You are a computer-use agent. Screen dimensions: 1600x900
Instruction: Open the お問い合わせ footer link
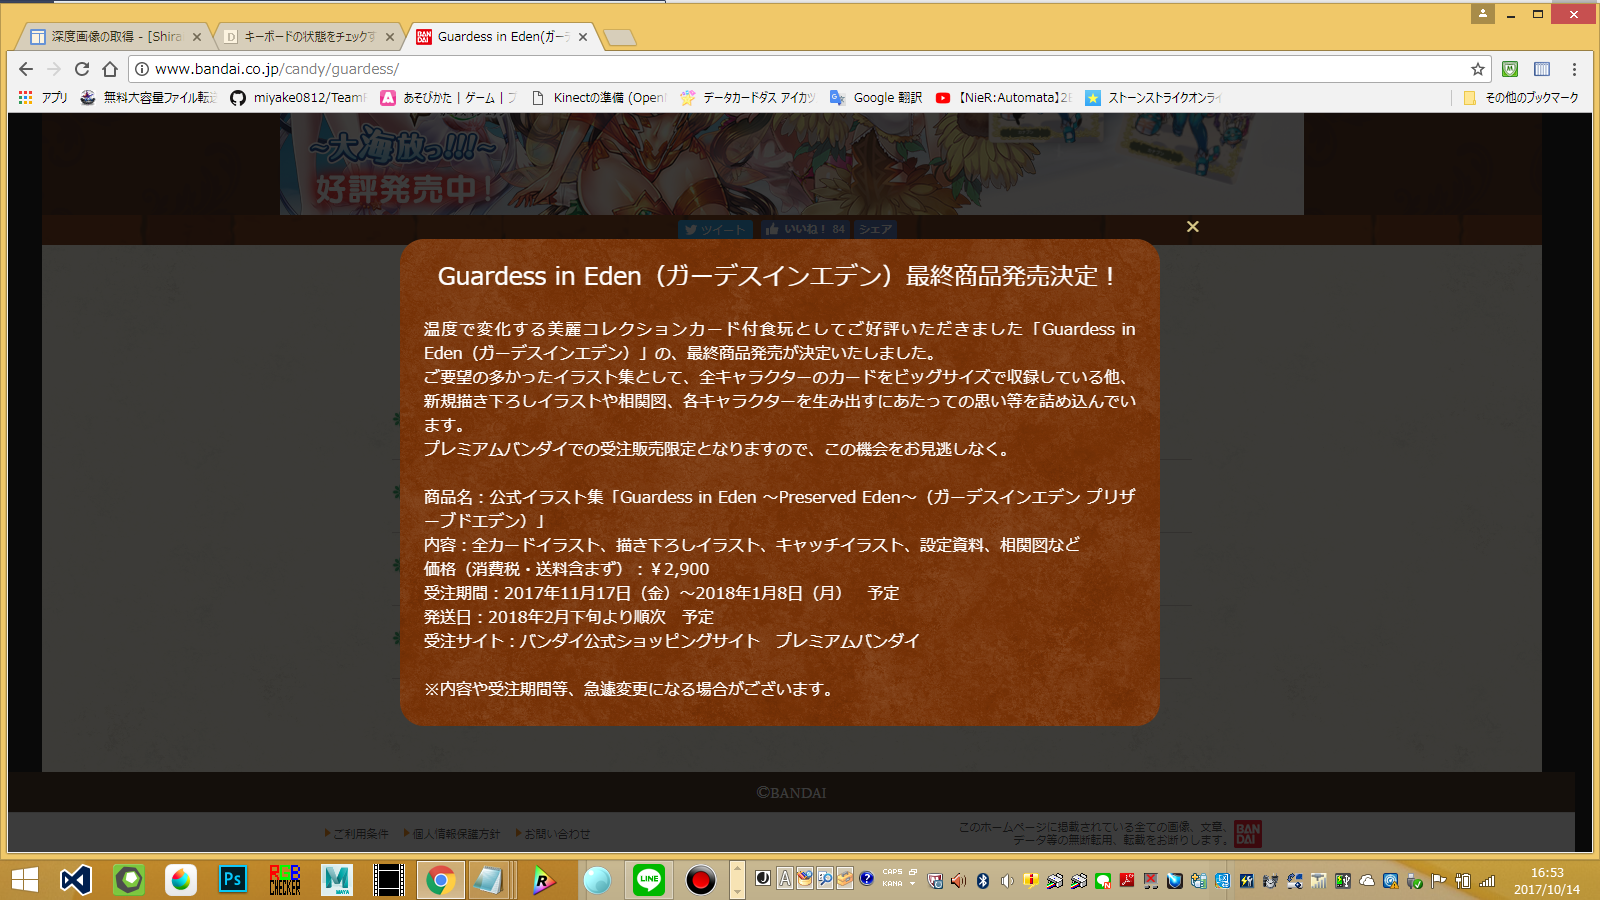pyautogui.click(x=553, y=833)
